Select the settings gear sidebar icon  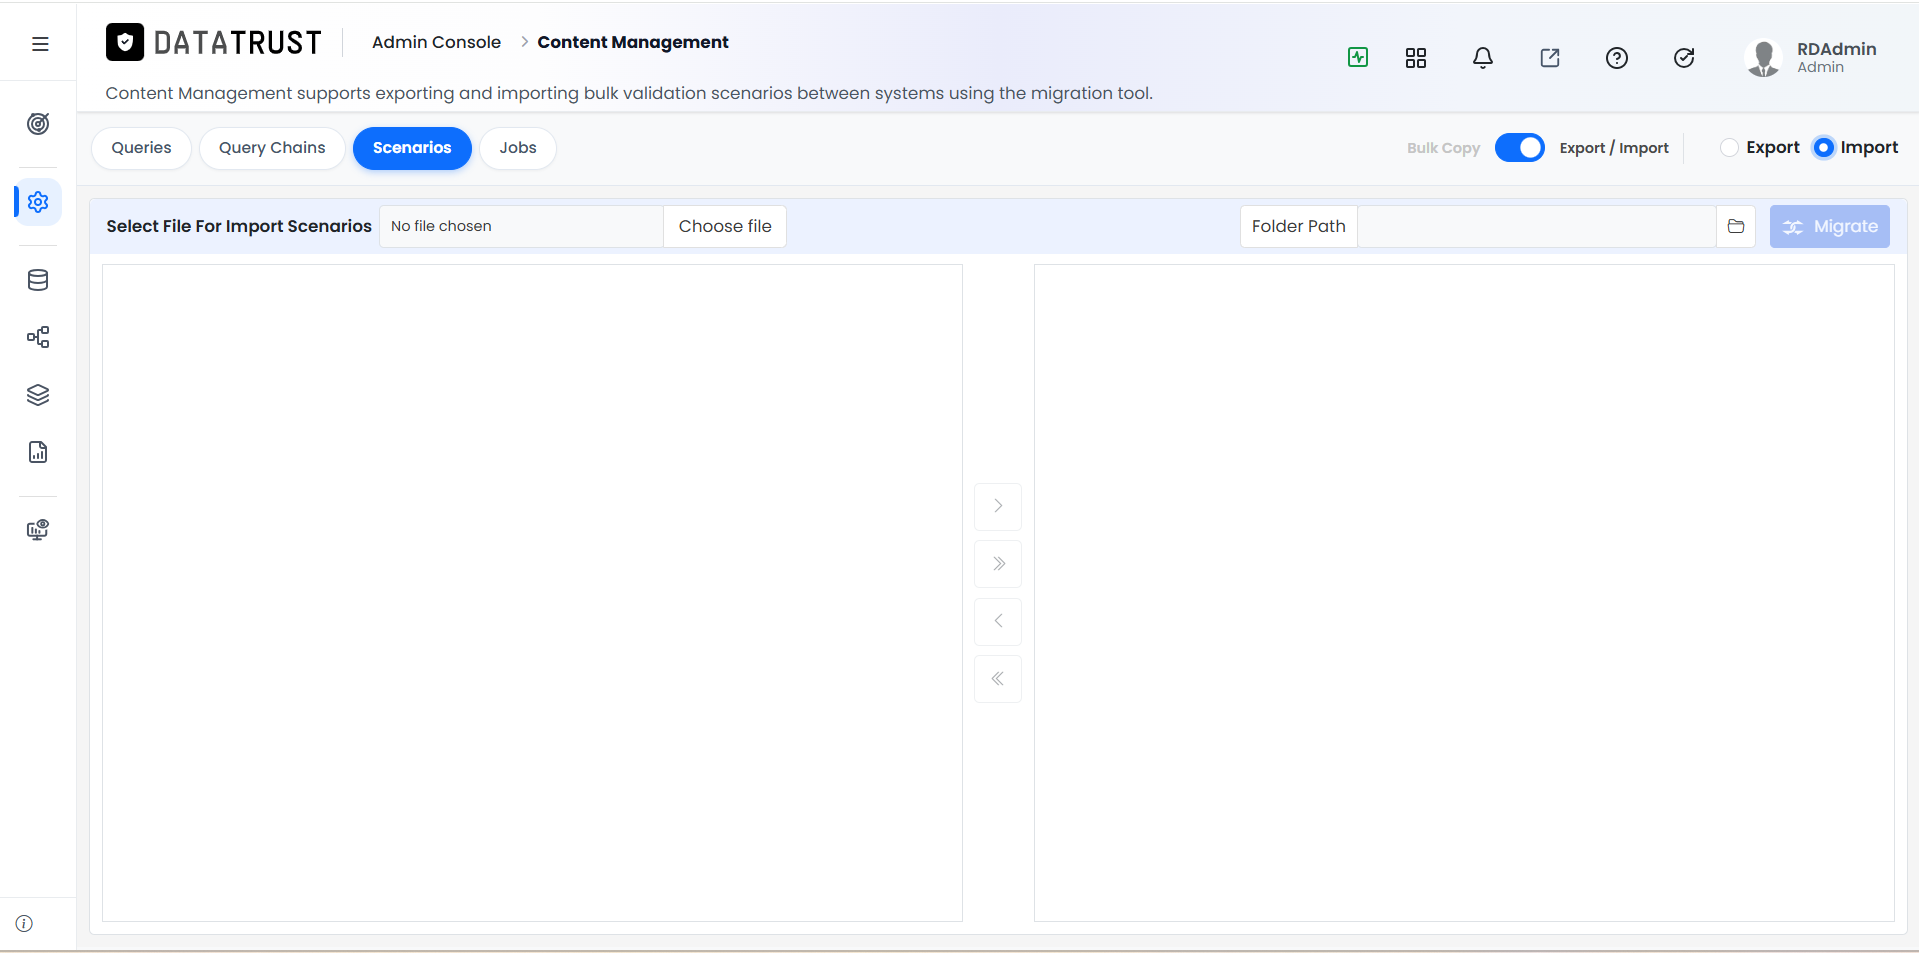pos(38,202)
